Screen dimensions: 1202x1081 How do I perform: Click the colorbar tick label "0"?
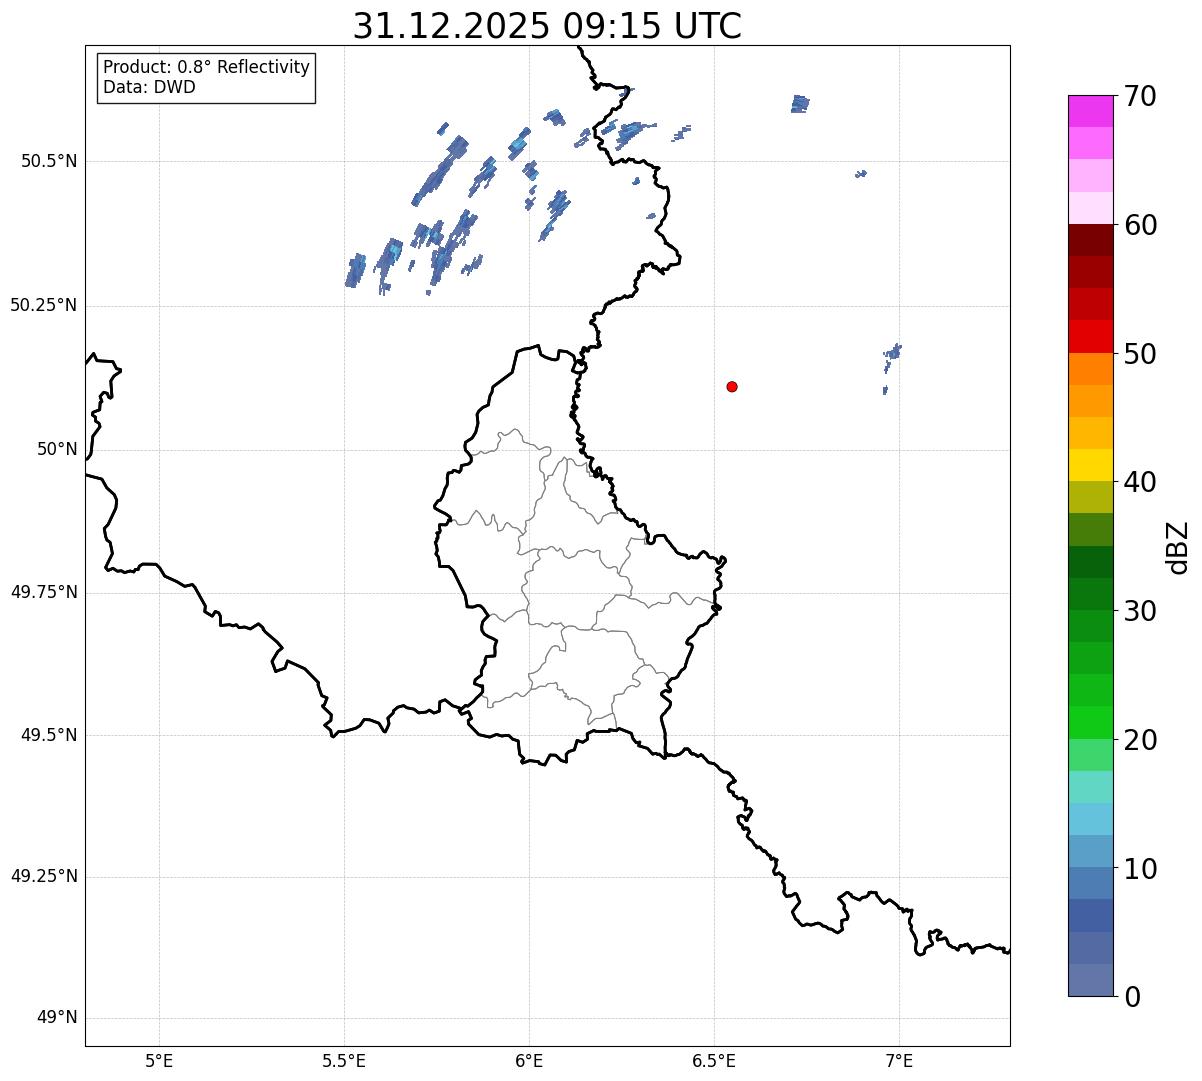(x=1131, y=997)
